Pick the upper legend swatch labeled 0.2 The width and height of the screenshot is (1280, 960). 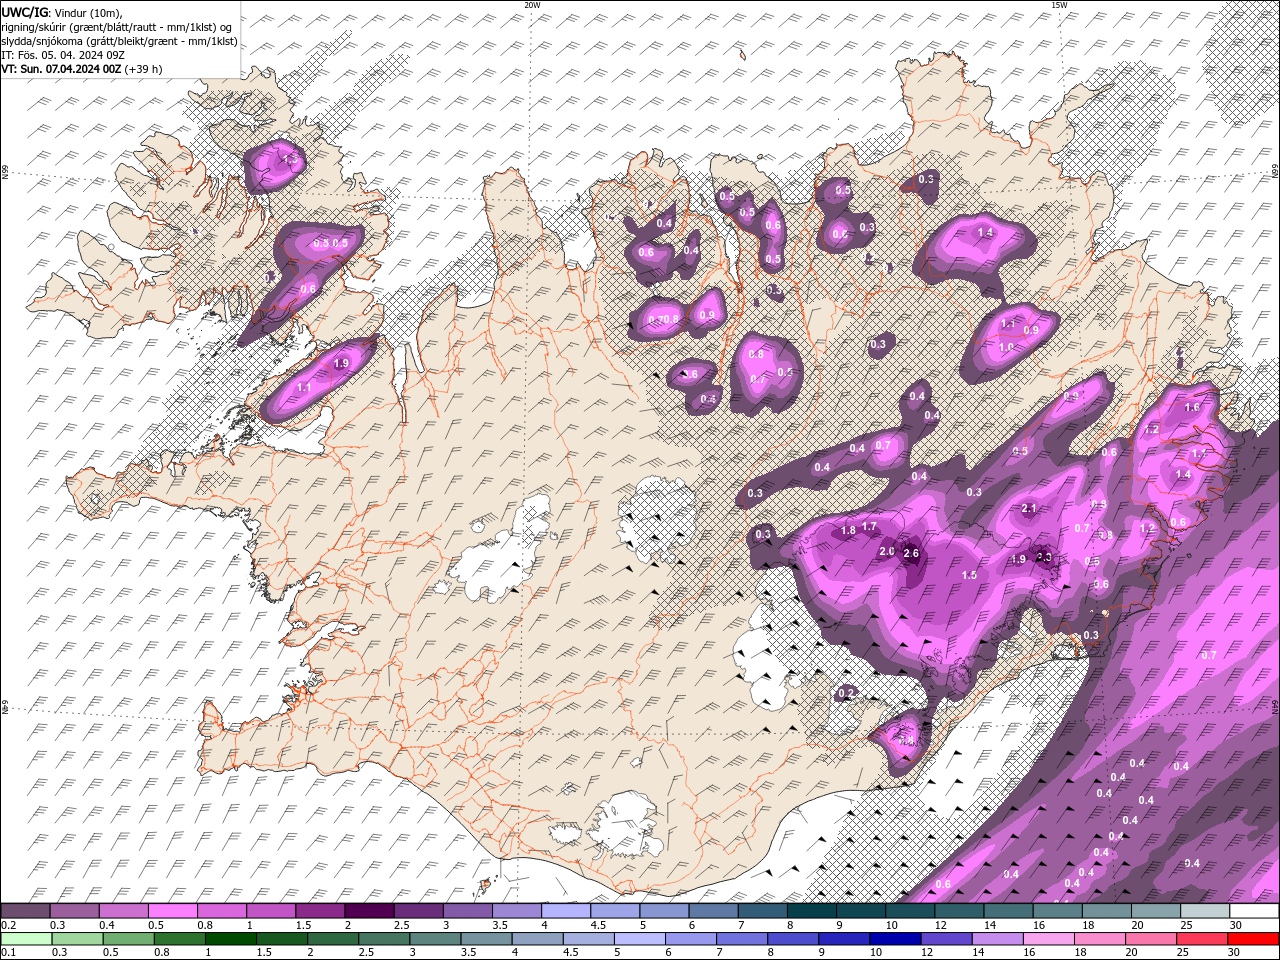click(x=25, y=911)
